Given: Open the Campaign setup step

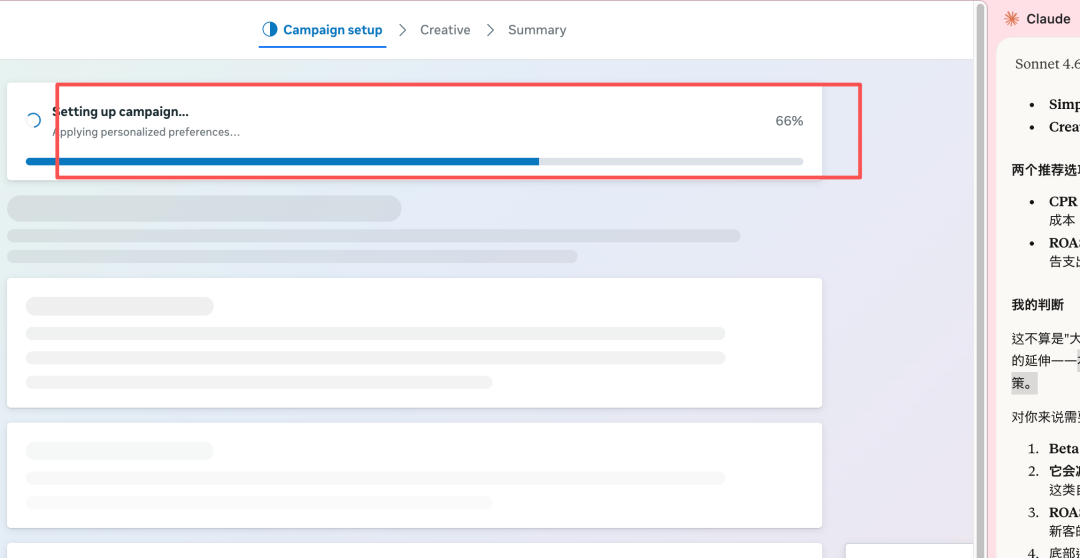Looking at the screenshot, I should click(x=332, y=30).
